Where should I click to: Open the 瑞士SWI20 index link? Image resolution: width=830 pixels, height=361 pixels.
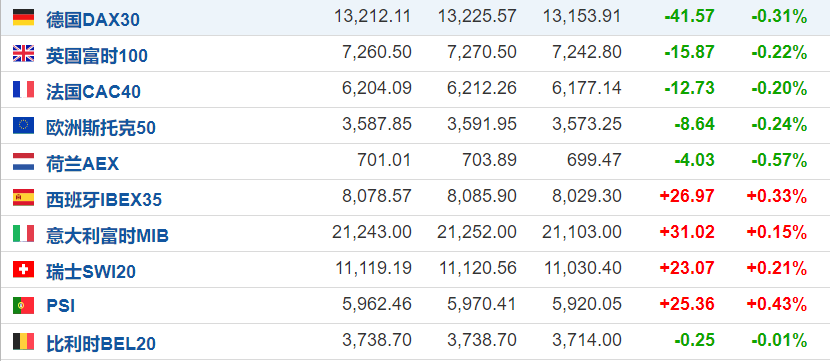coord(91,272)
